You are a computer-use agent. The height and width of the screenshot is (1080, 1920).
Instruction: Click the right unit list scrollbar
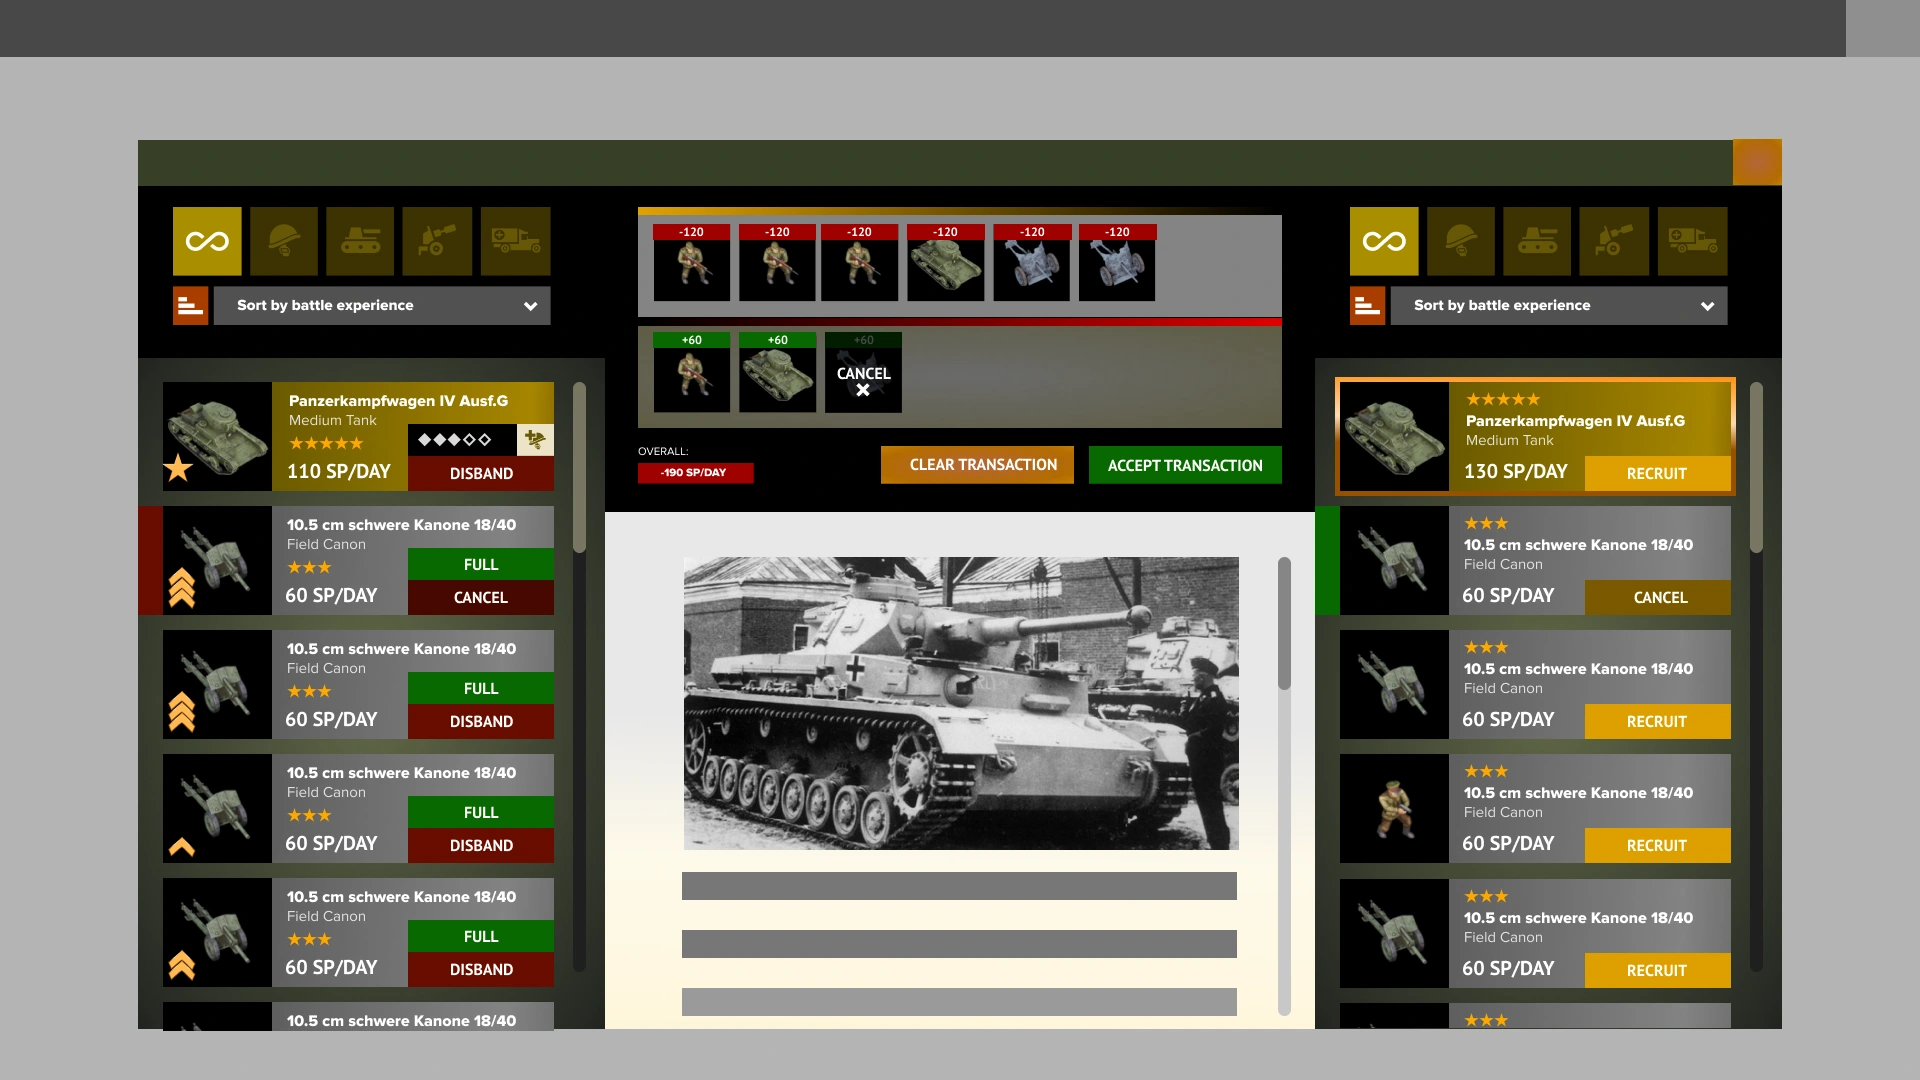[1756, 467]
